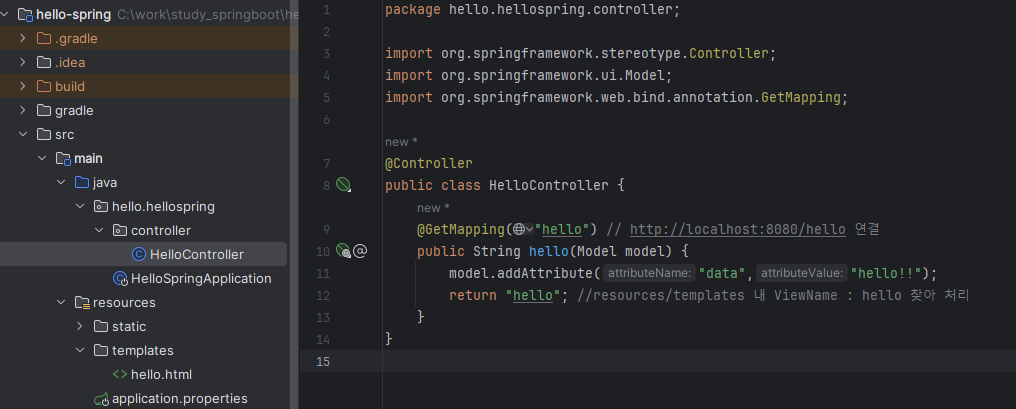1016x409 pixels.
Task: Click the src folder icon
Action: (44, 134)
